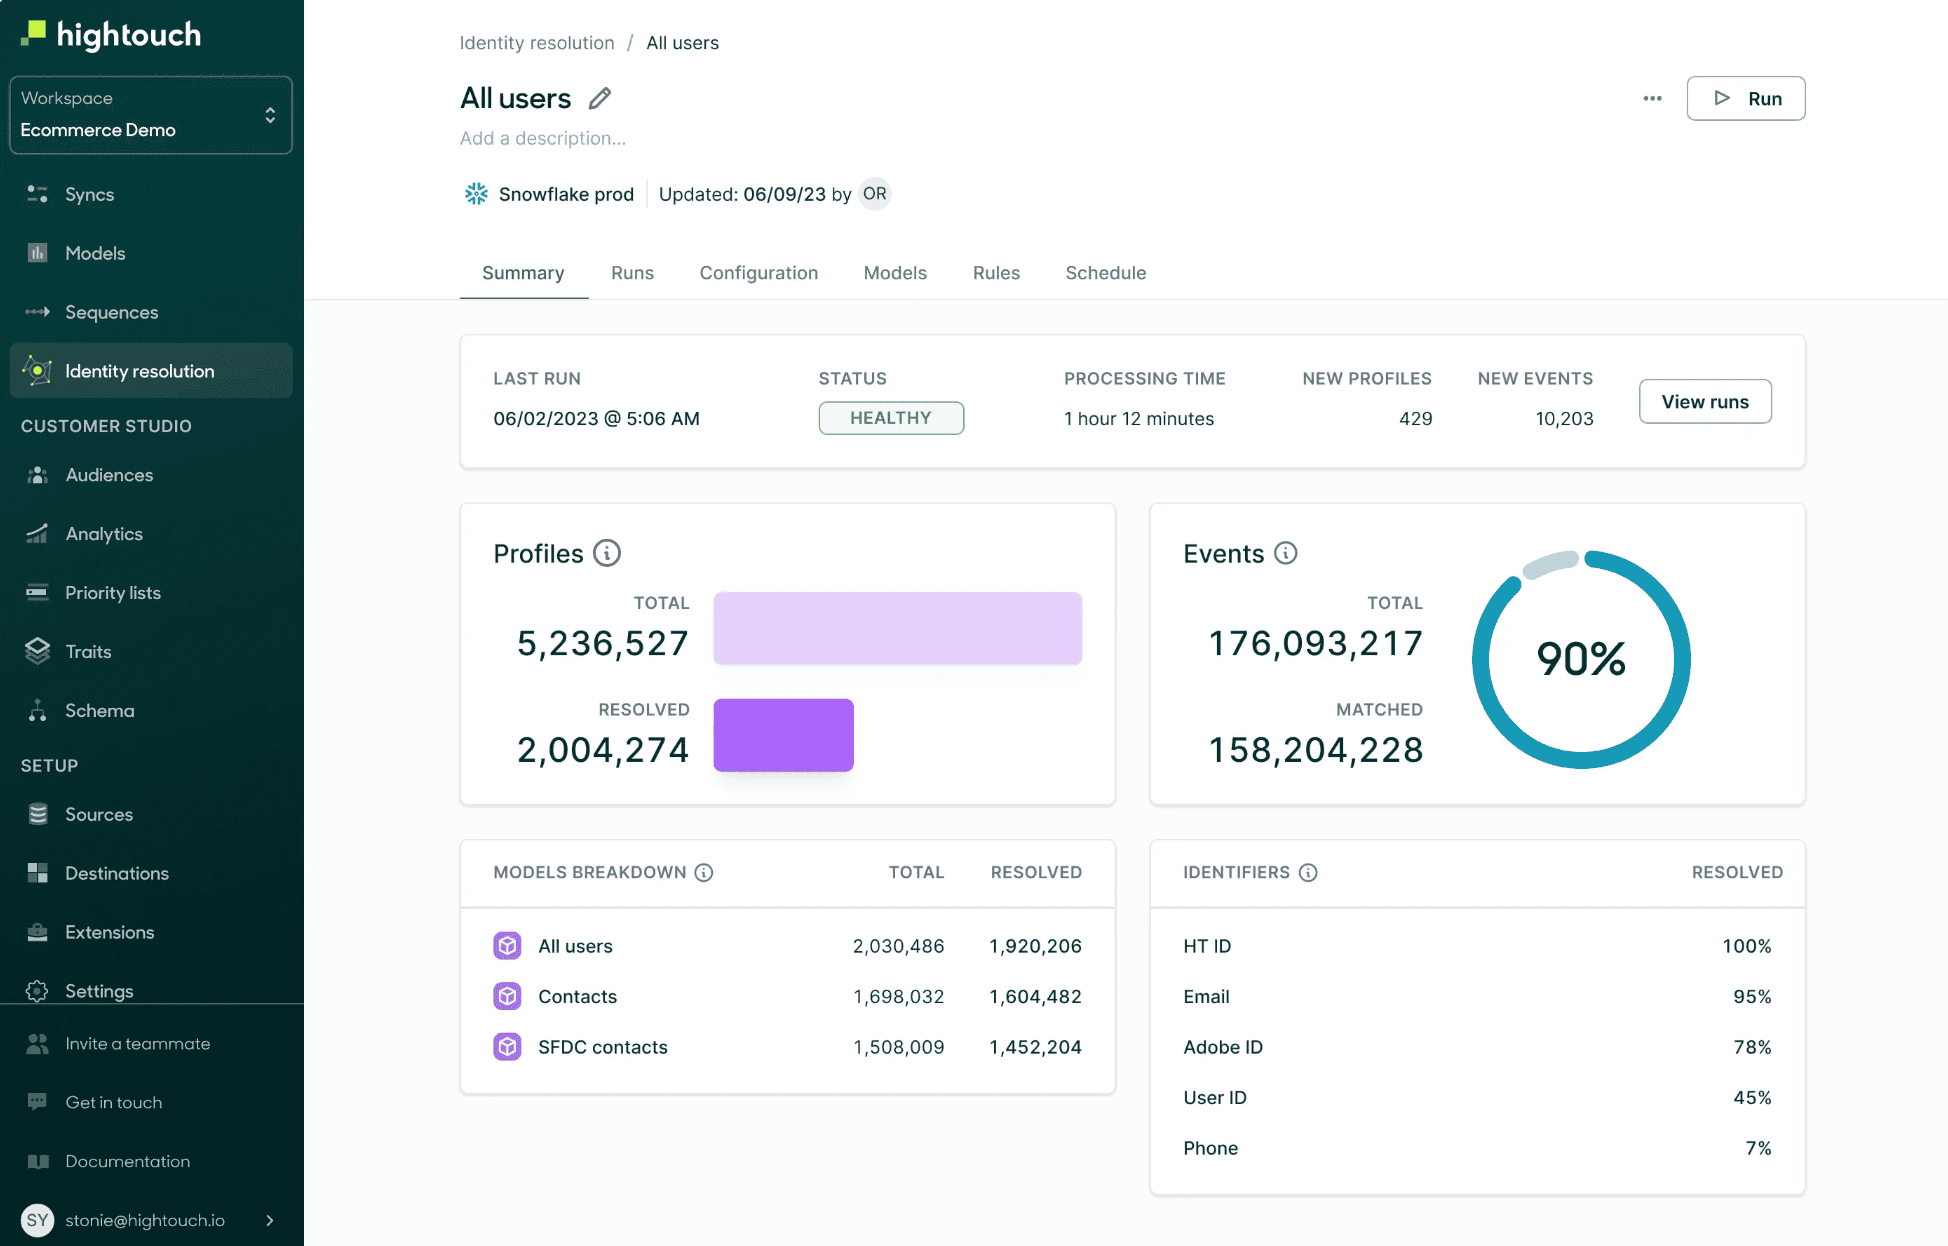This screenshot has height=1246, width=1948.
Task: Open Destinations in Setup section
Action: pos(116,873)
